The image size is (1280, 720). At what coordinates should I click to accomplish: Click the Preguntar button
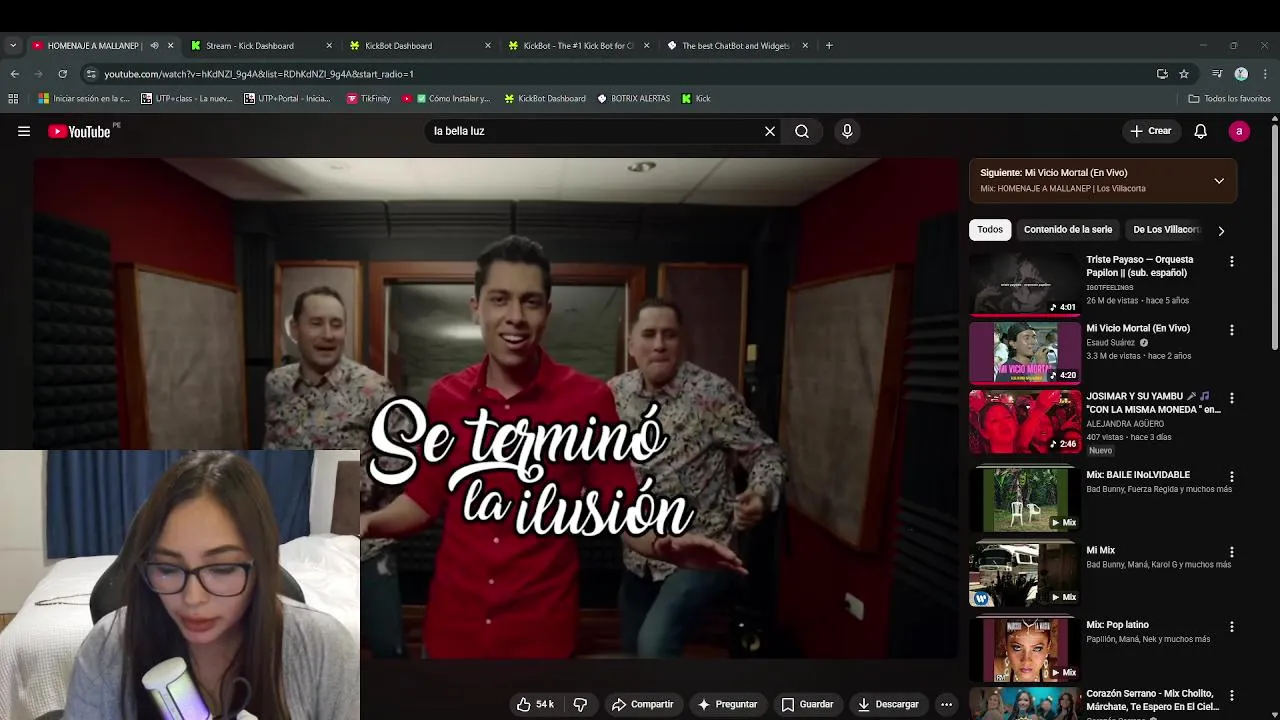727,704
